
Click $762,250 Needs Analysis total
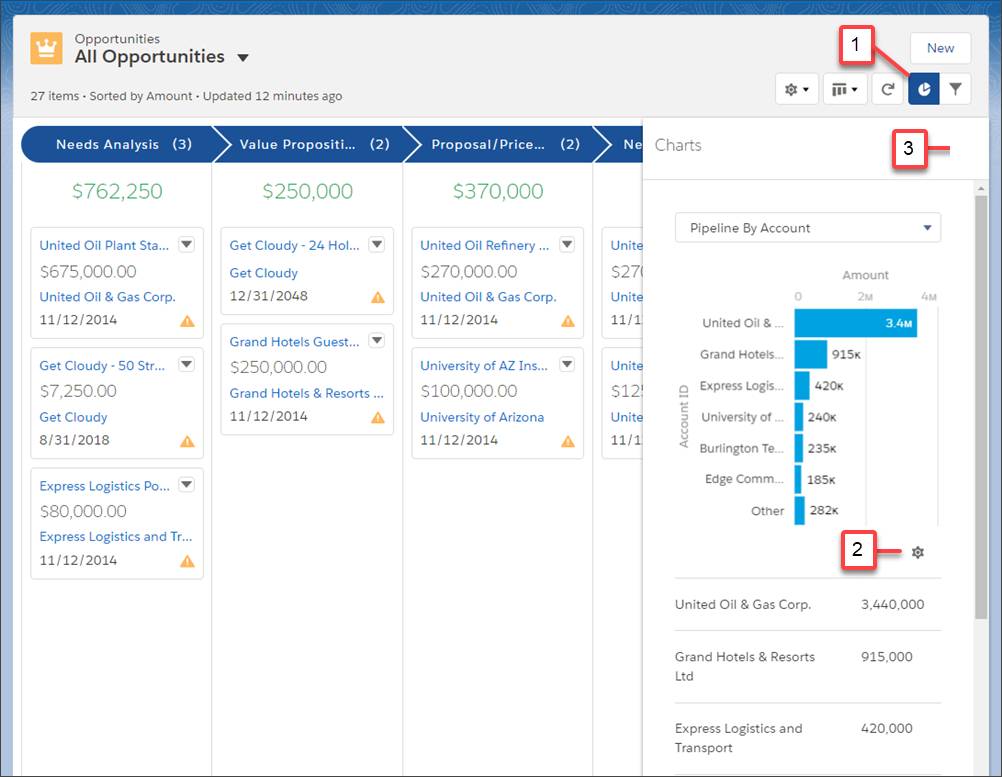tap(117, 191)
